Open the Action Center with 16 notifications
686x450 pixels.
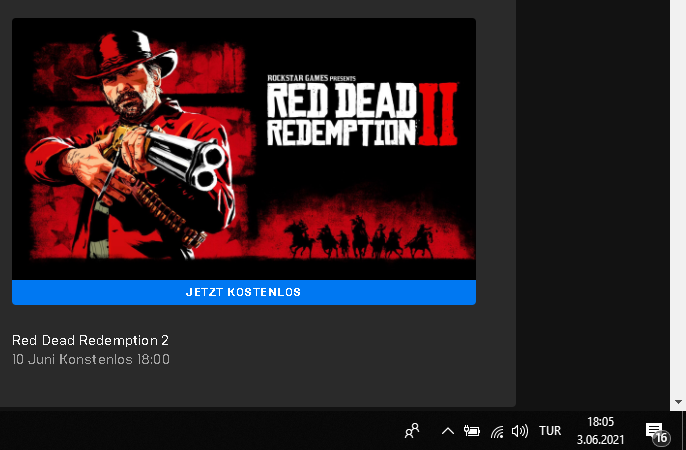pos(658,432)
